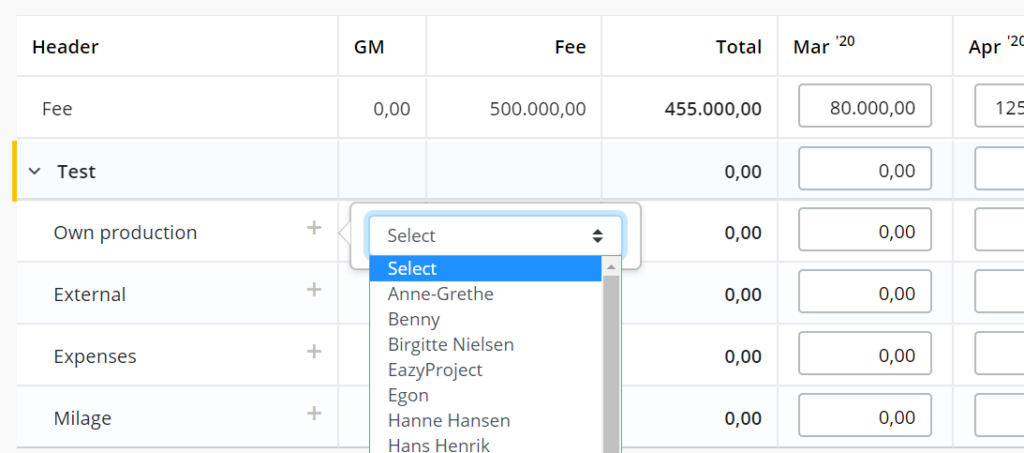The height and width of the screenshot is (453, 1024).
Task: Click the plus icon beside Own production
Action: tap(314, 228)
